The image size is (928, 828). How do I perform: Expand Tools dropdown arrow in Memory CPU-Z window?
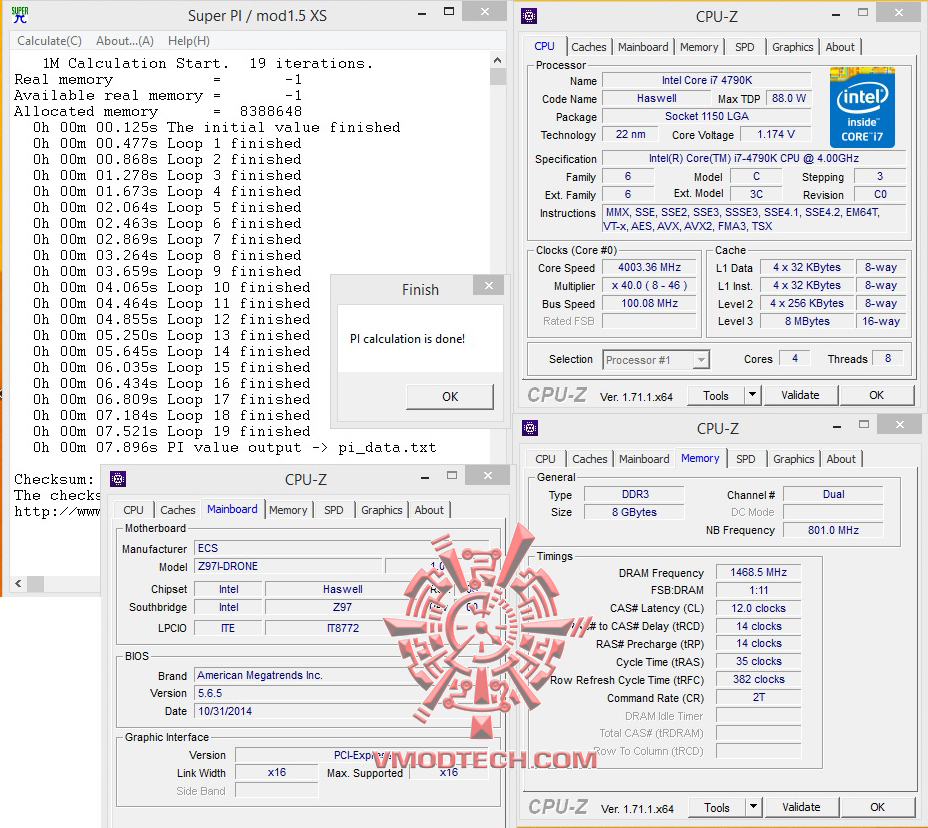click(x=753, y=807)
